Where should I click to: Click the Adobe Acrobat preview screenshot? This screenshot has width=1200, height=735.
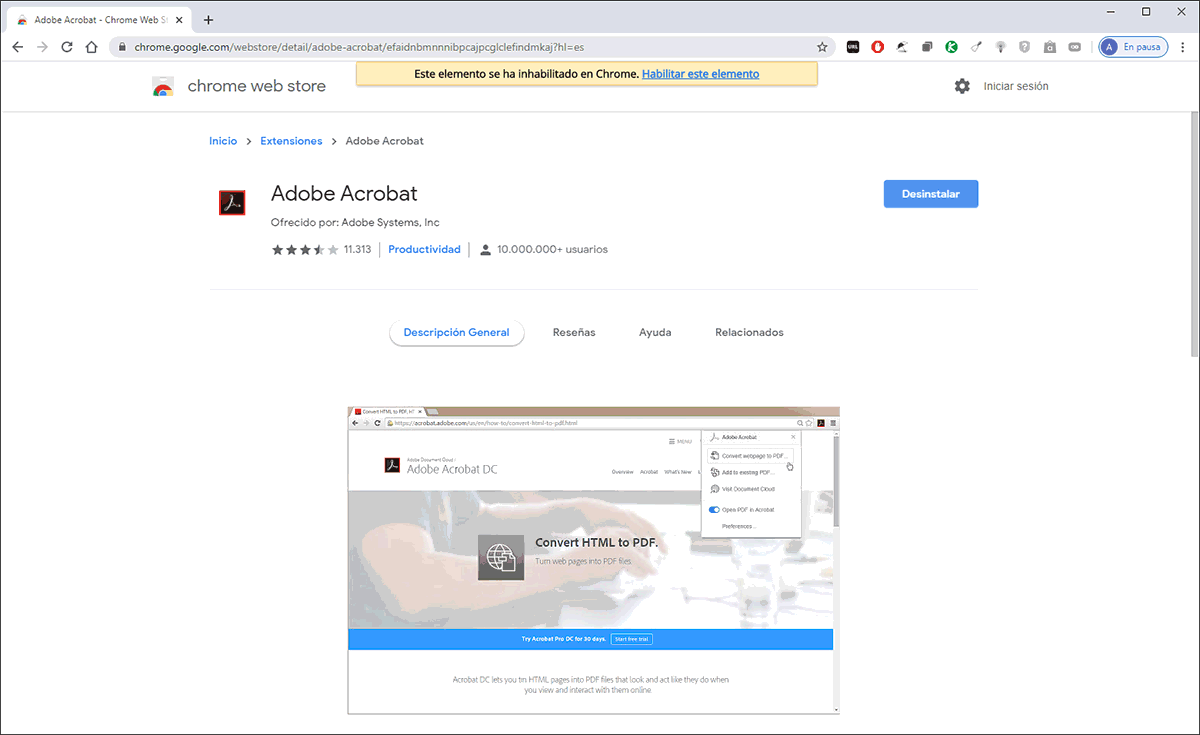tap(593, 560)
